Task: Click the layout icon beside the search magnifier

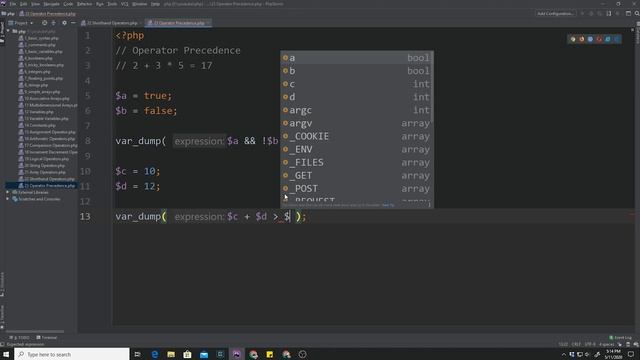Action: pos(628,13)
